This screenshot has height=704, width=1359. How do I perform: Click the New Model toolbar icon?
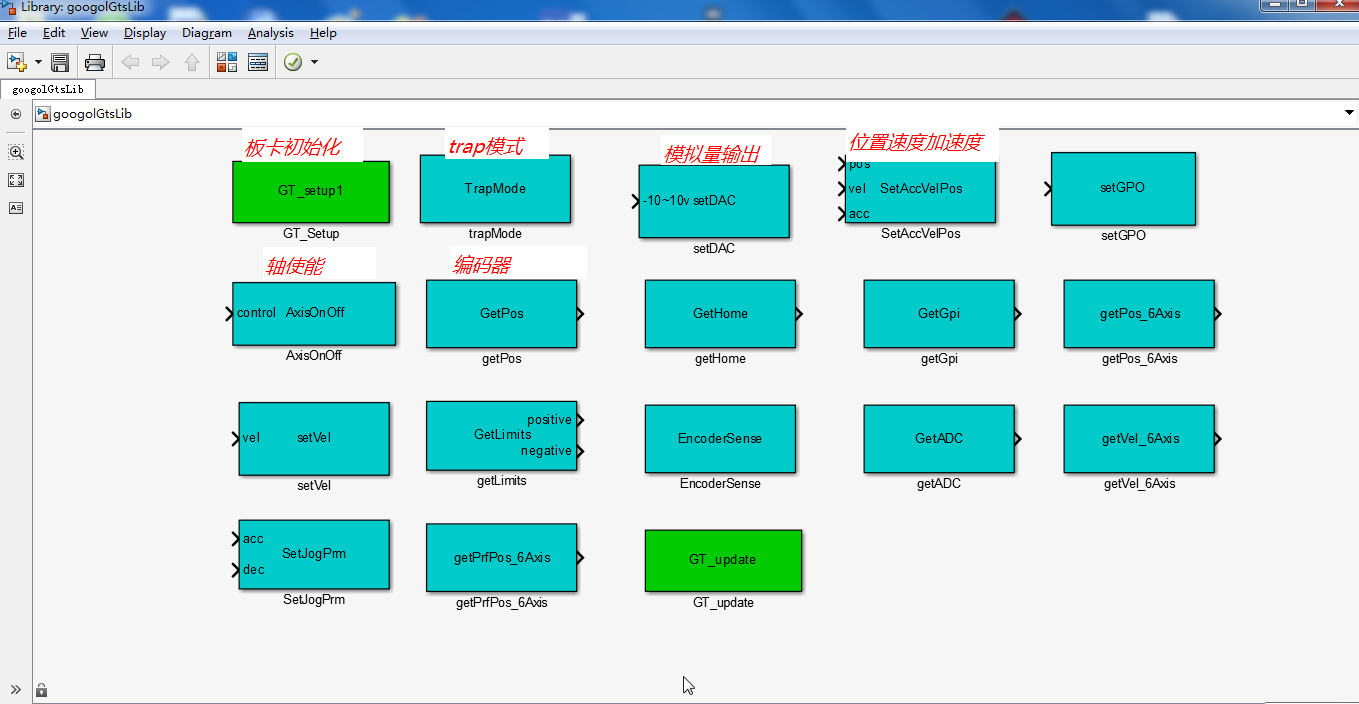(x=16, y=62)
